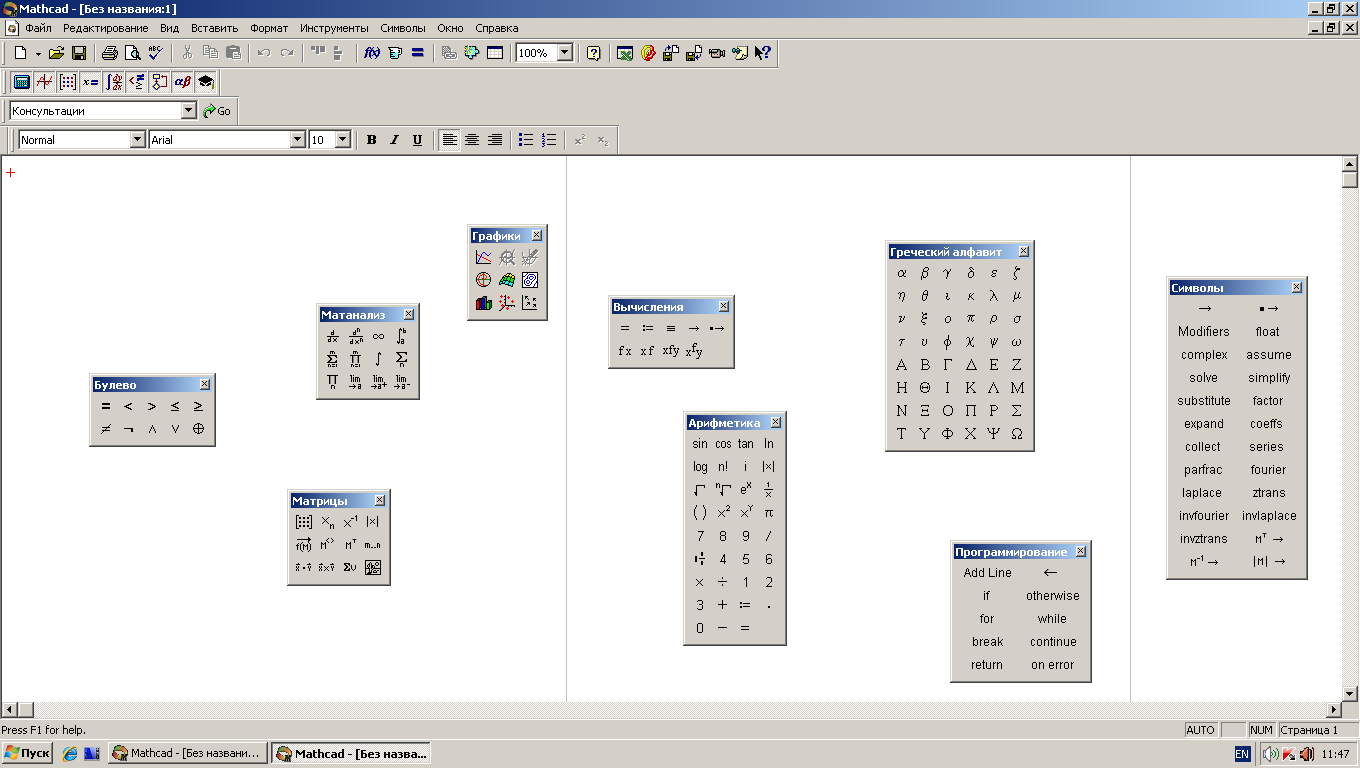Insert capital Omega Ω
The width and height of the screenshot is (1360, 768).
(x=1017, y=434)
